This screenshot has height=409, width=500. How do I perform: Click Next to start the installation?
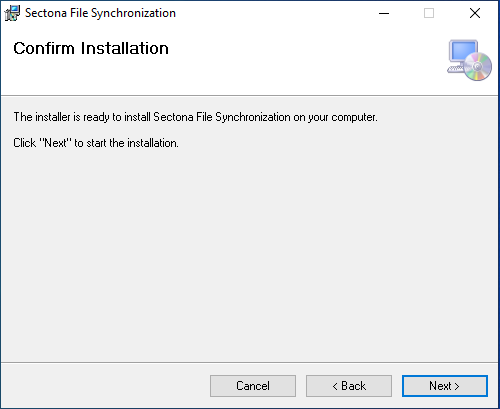[445, 386]
